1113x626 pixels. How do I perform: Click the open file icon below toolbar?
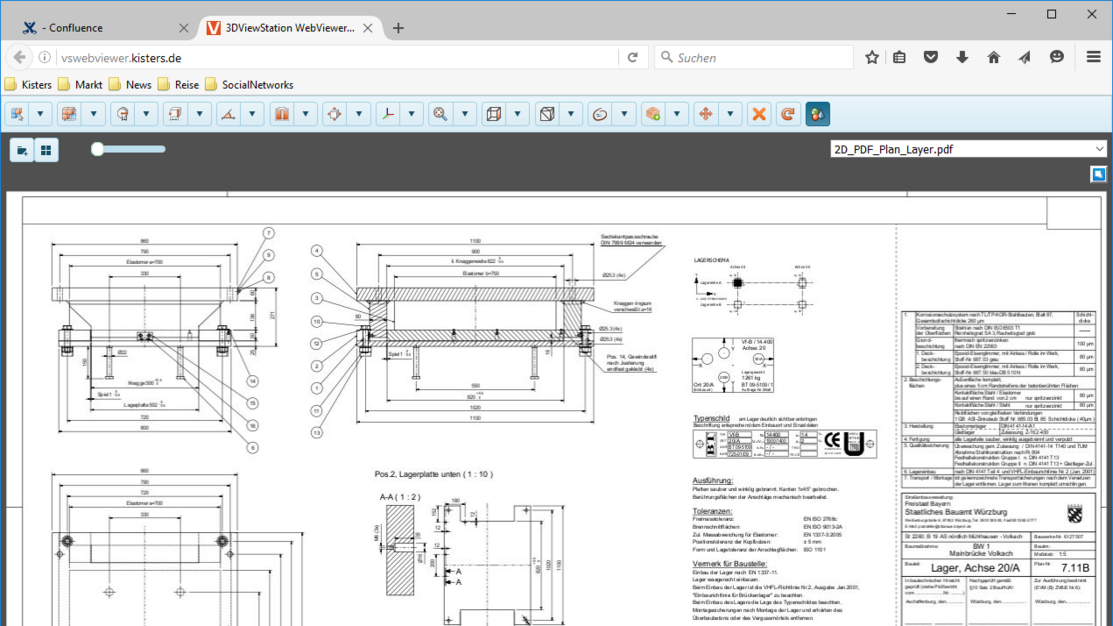22,150
